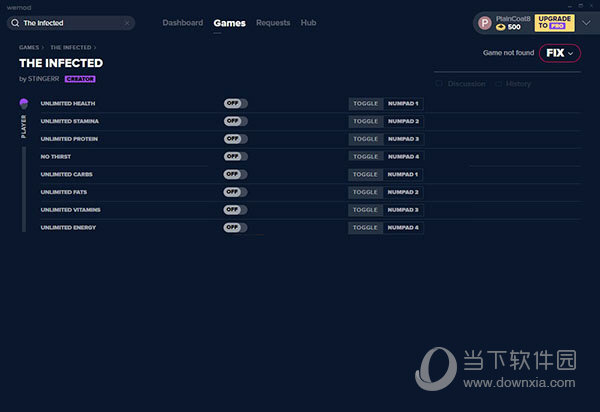Click the GAMES breadcrumb link

(29, 47)
